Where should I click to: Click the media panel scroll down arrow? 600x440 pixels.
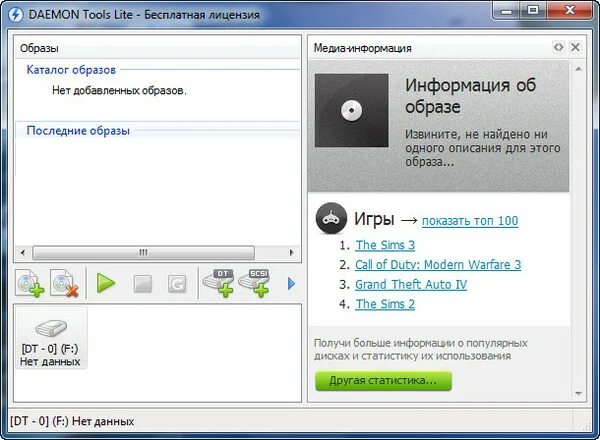click(x=578, y=393)
